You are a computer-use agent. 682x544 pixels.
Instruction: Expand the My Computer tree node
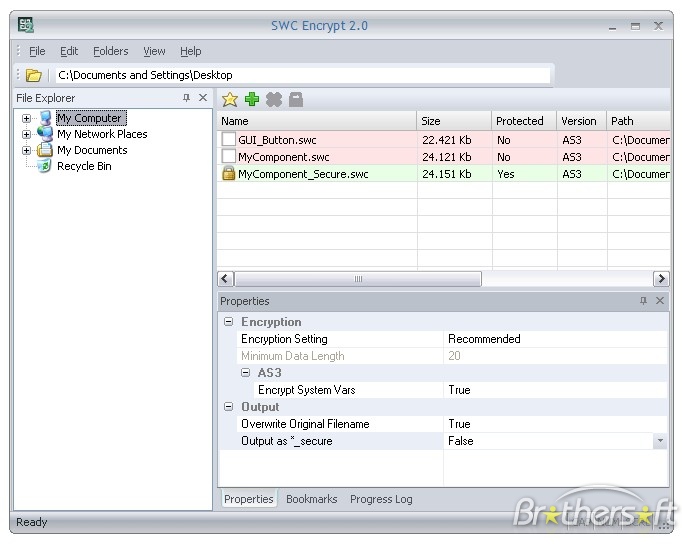[x=26, y=118]
